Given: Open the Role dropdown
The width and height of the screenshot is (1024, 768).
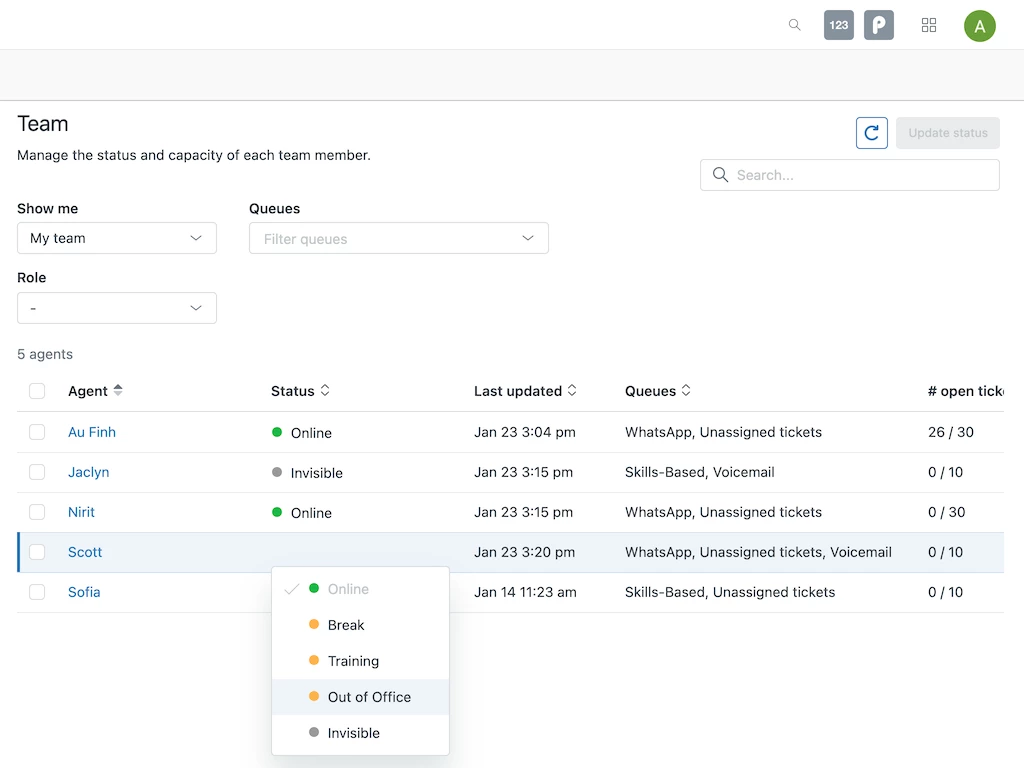Looking at the screenshot, I should 117,308.
